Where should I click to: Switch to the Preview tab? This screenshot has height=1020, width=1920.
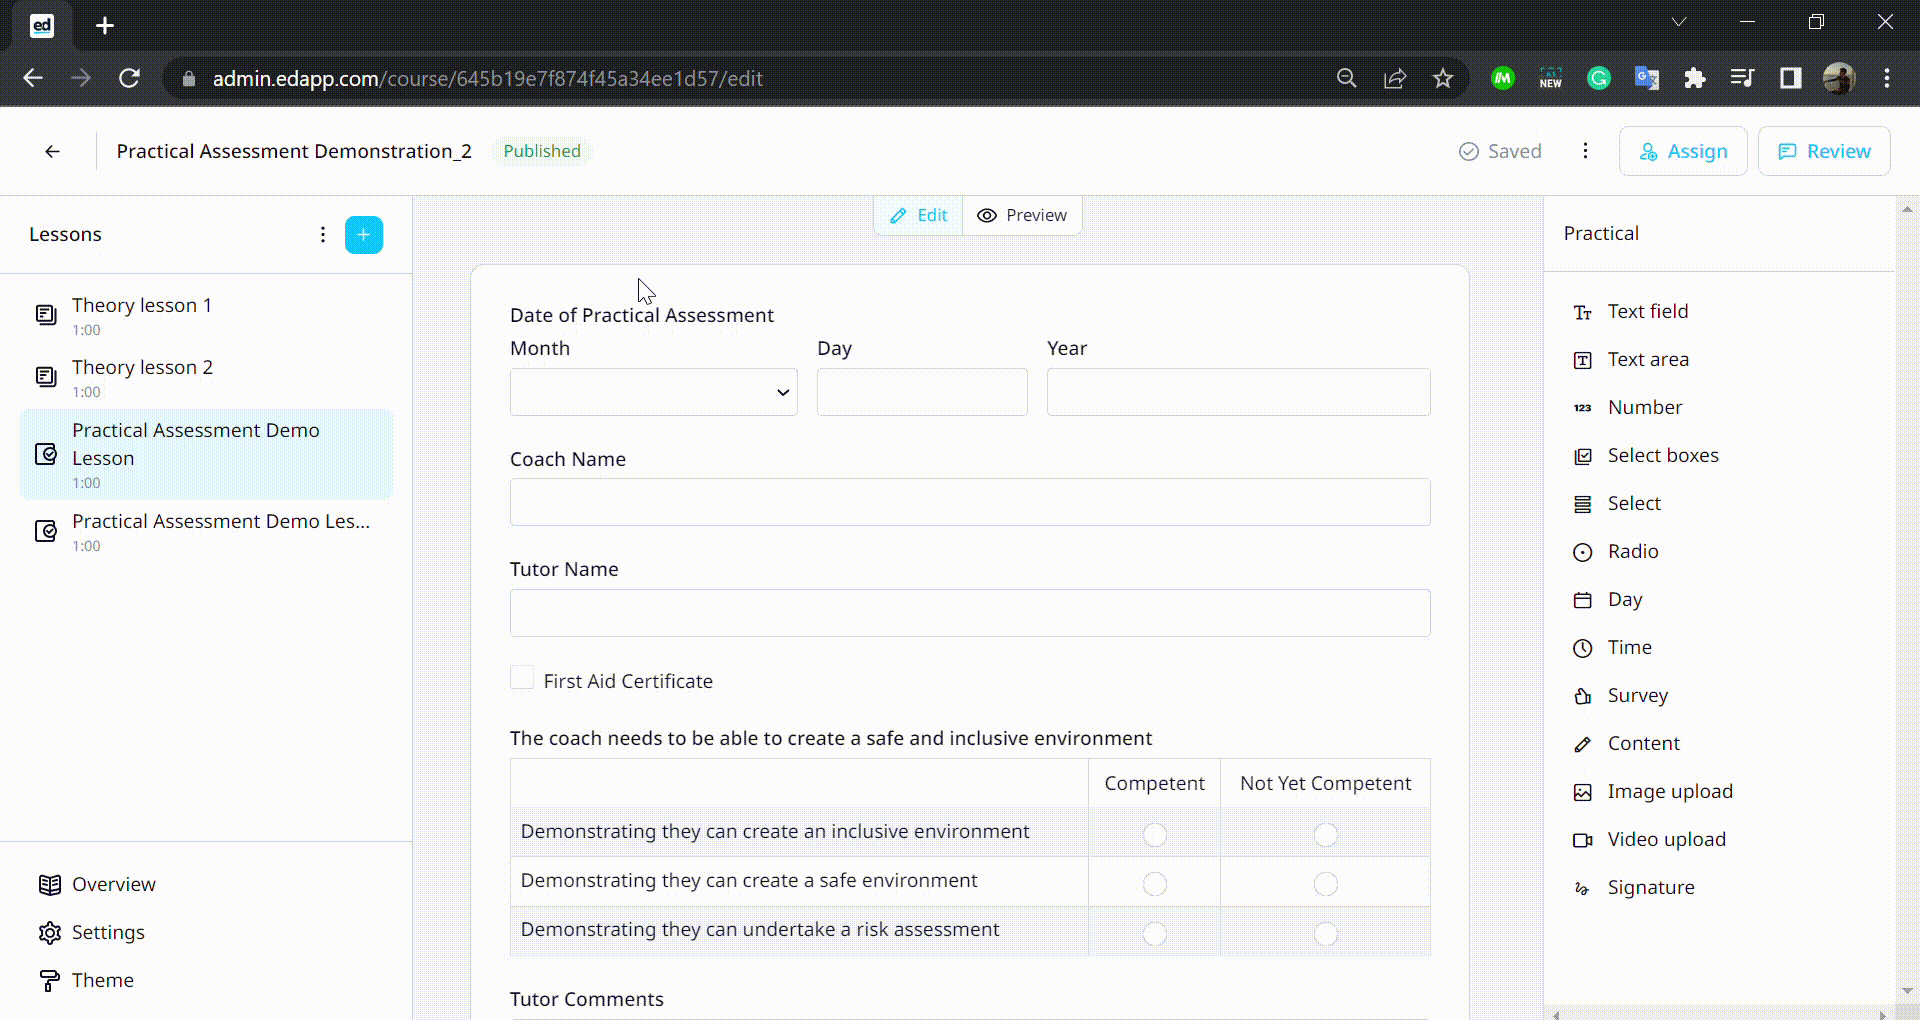(x=1022, y=215)
